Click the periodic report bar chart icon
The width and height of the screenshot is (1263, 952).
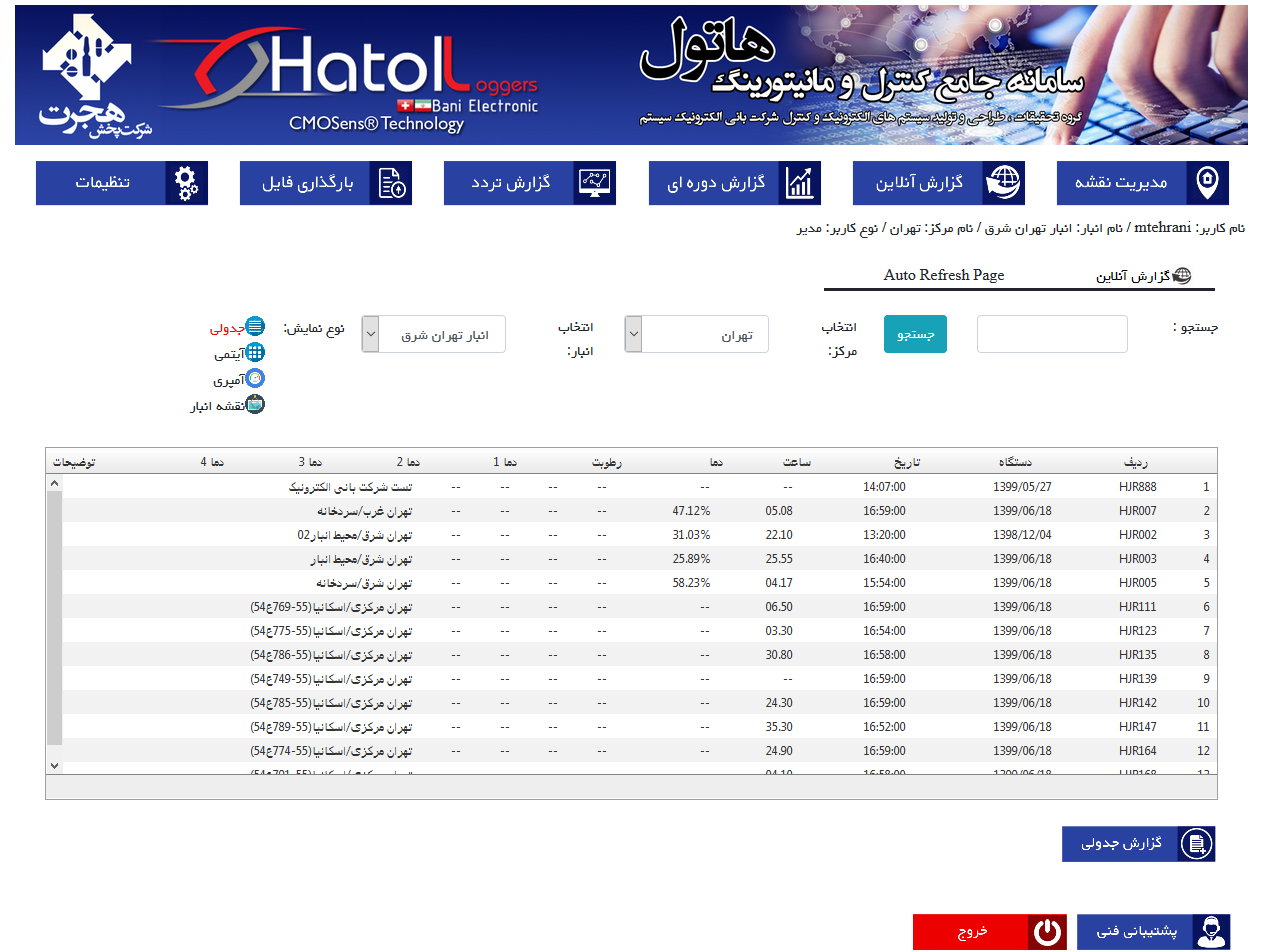(x=800, y=183)
